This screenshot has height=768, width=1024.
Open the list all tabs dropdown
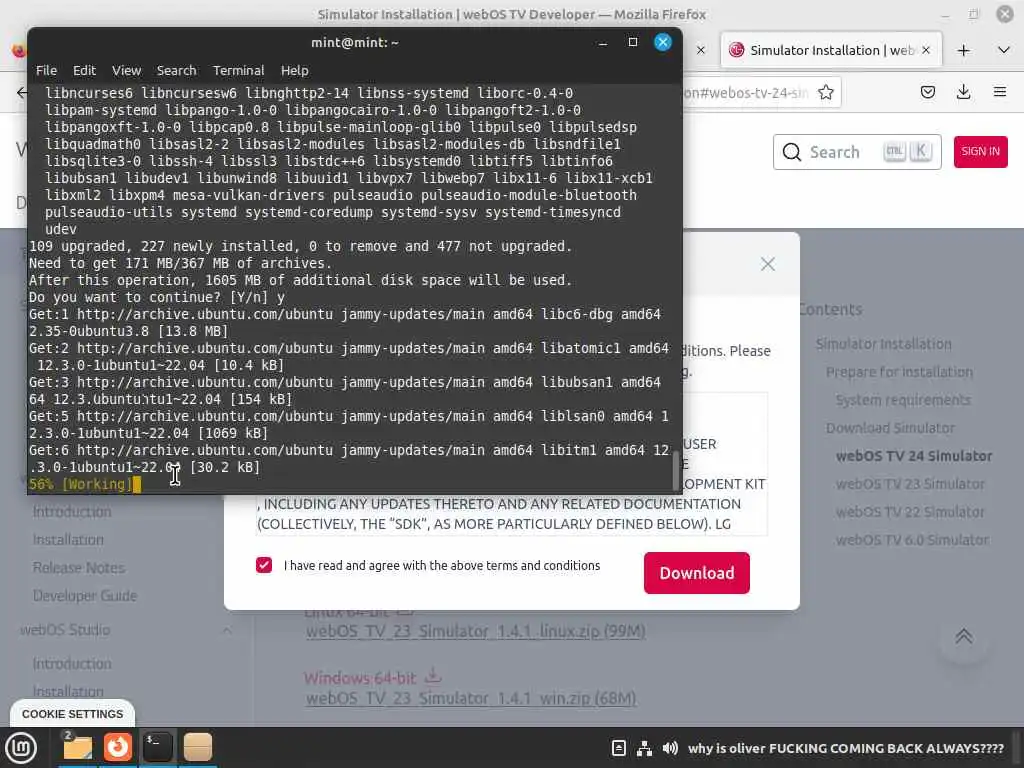tap(1004, 50)
